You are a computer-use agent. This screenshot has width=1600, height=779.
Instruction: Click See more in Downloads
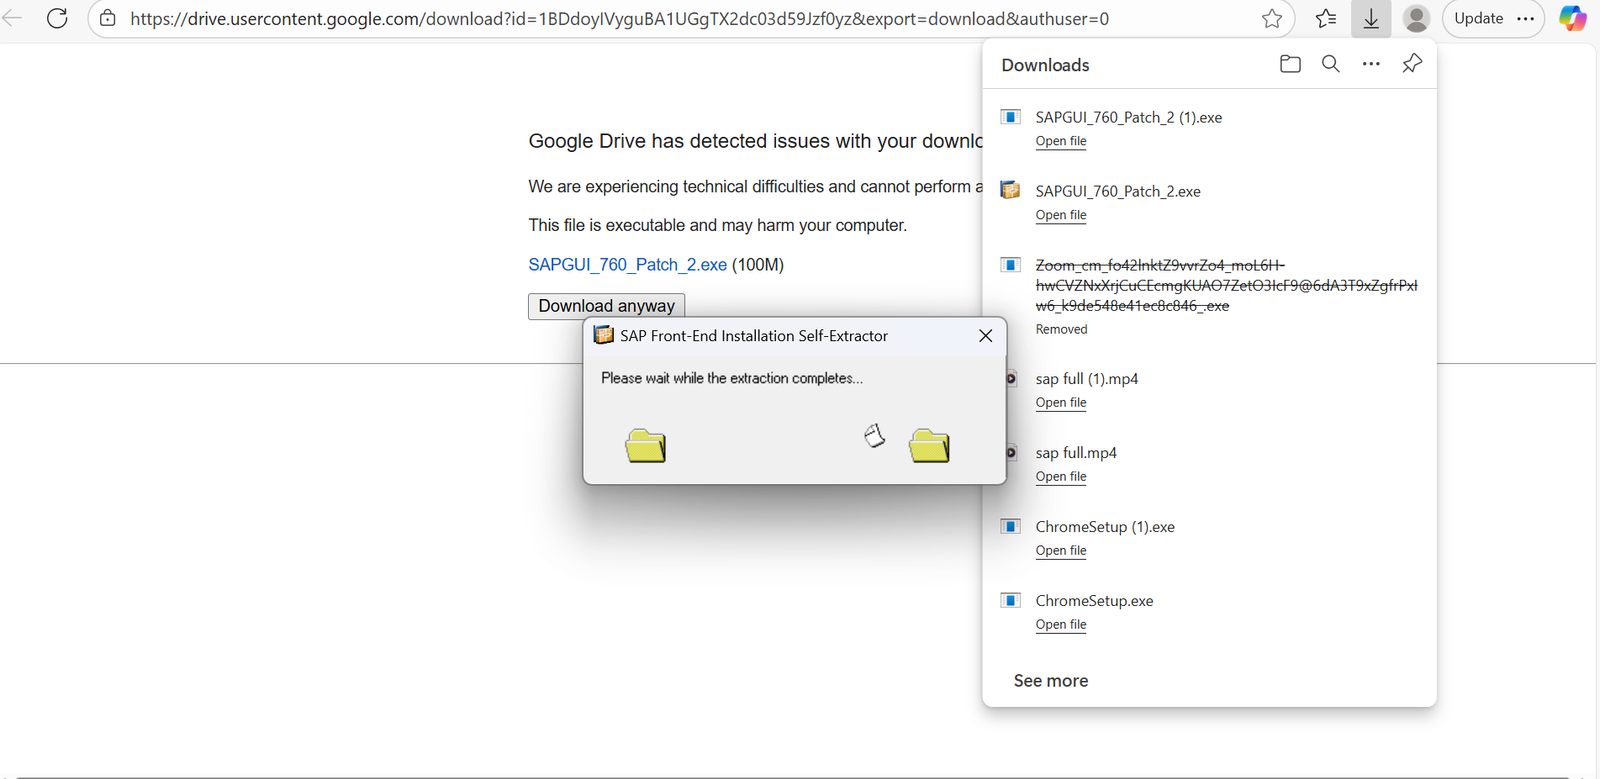1050,681
